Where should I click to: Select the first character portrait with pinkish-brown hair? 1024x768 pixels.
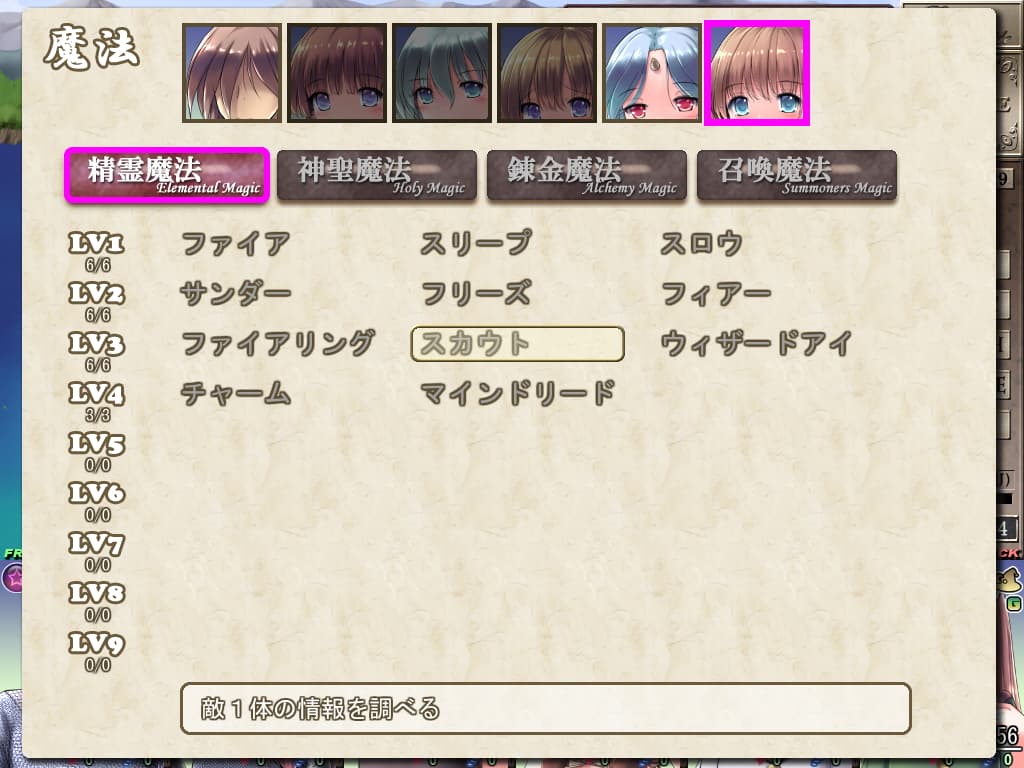coord(232,73)
